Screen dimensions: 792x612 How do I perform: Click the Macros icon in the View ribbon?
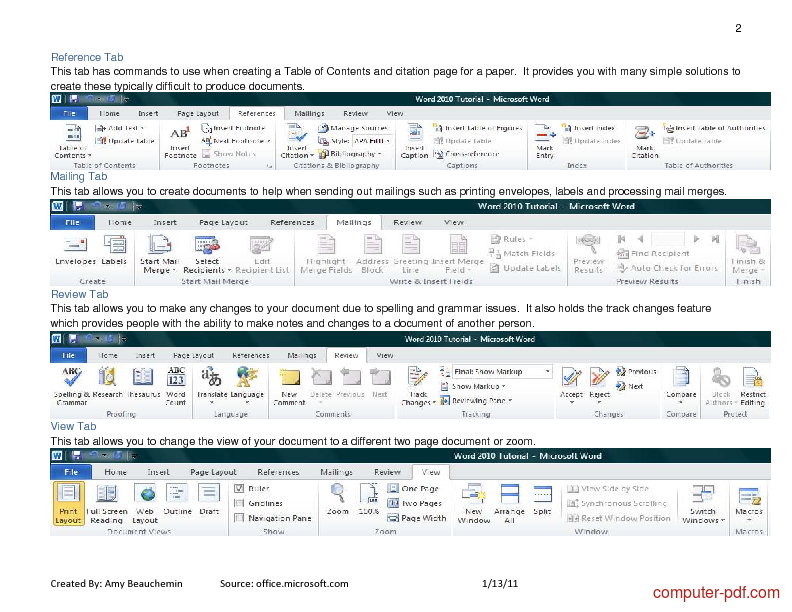point(749,495)
